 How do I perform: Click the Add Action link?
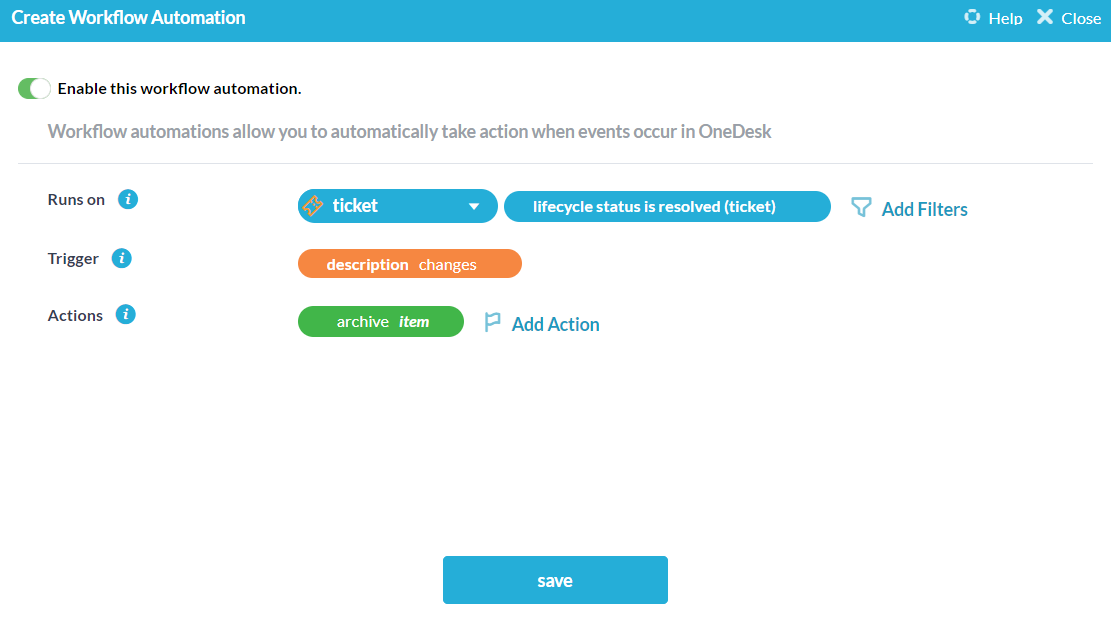tap(555, 324)
